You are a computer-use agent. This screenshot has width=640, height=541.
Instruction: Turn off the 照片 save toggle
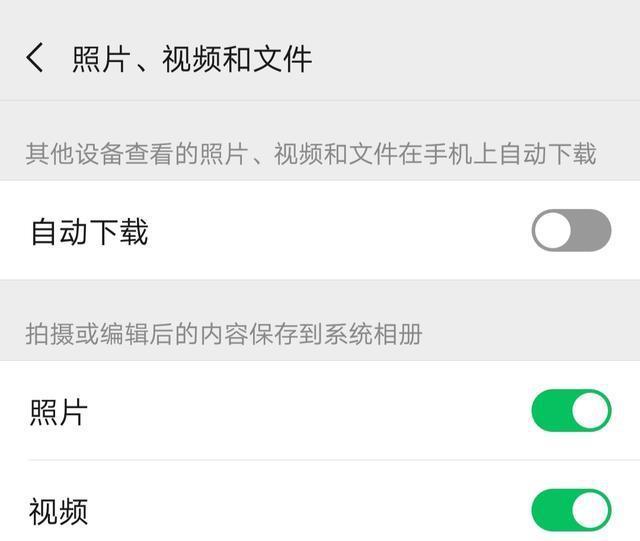point(571,410)
